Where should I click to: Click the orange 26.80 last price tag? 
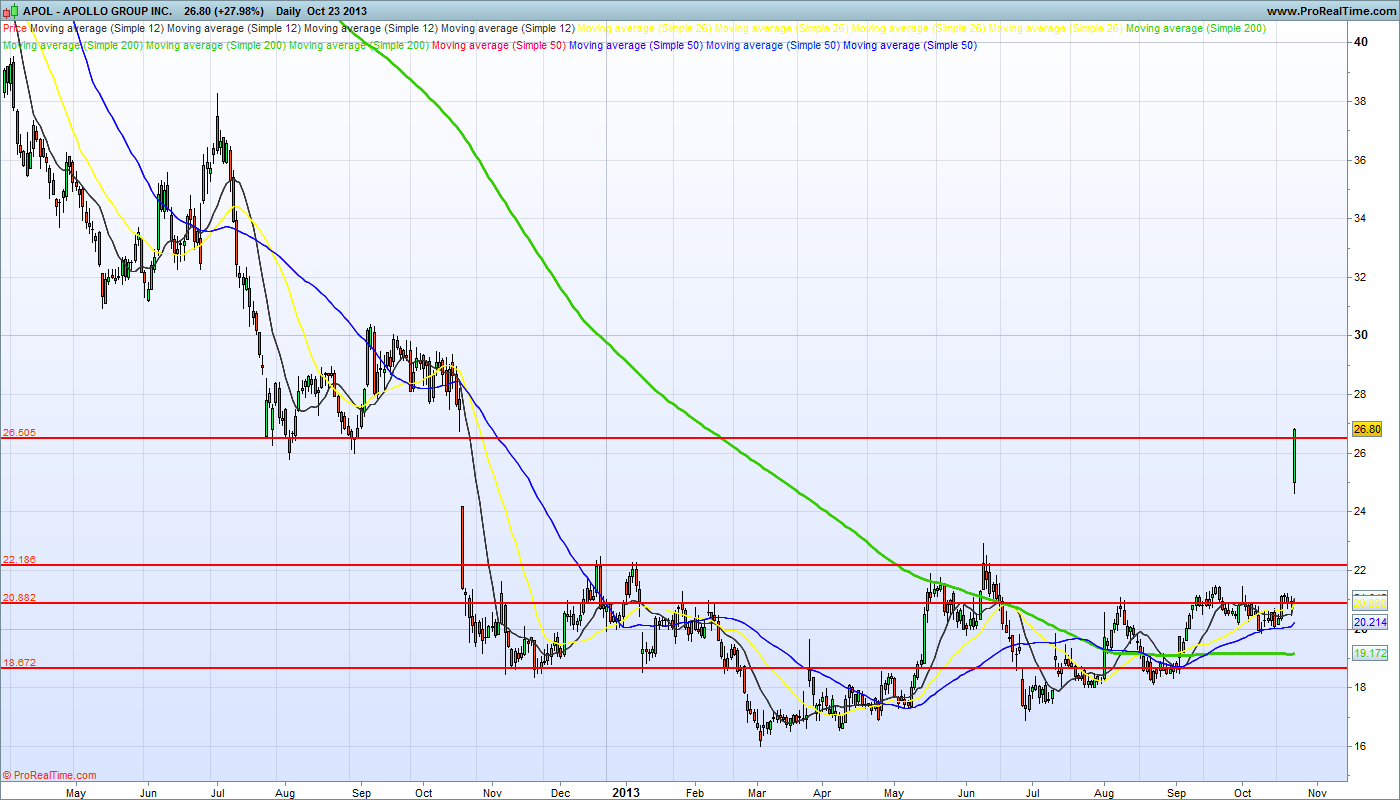click(x=1366, y=429)
